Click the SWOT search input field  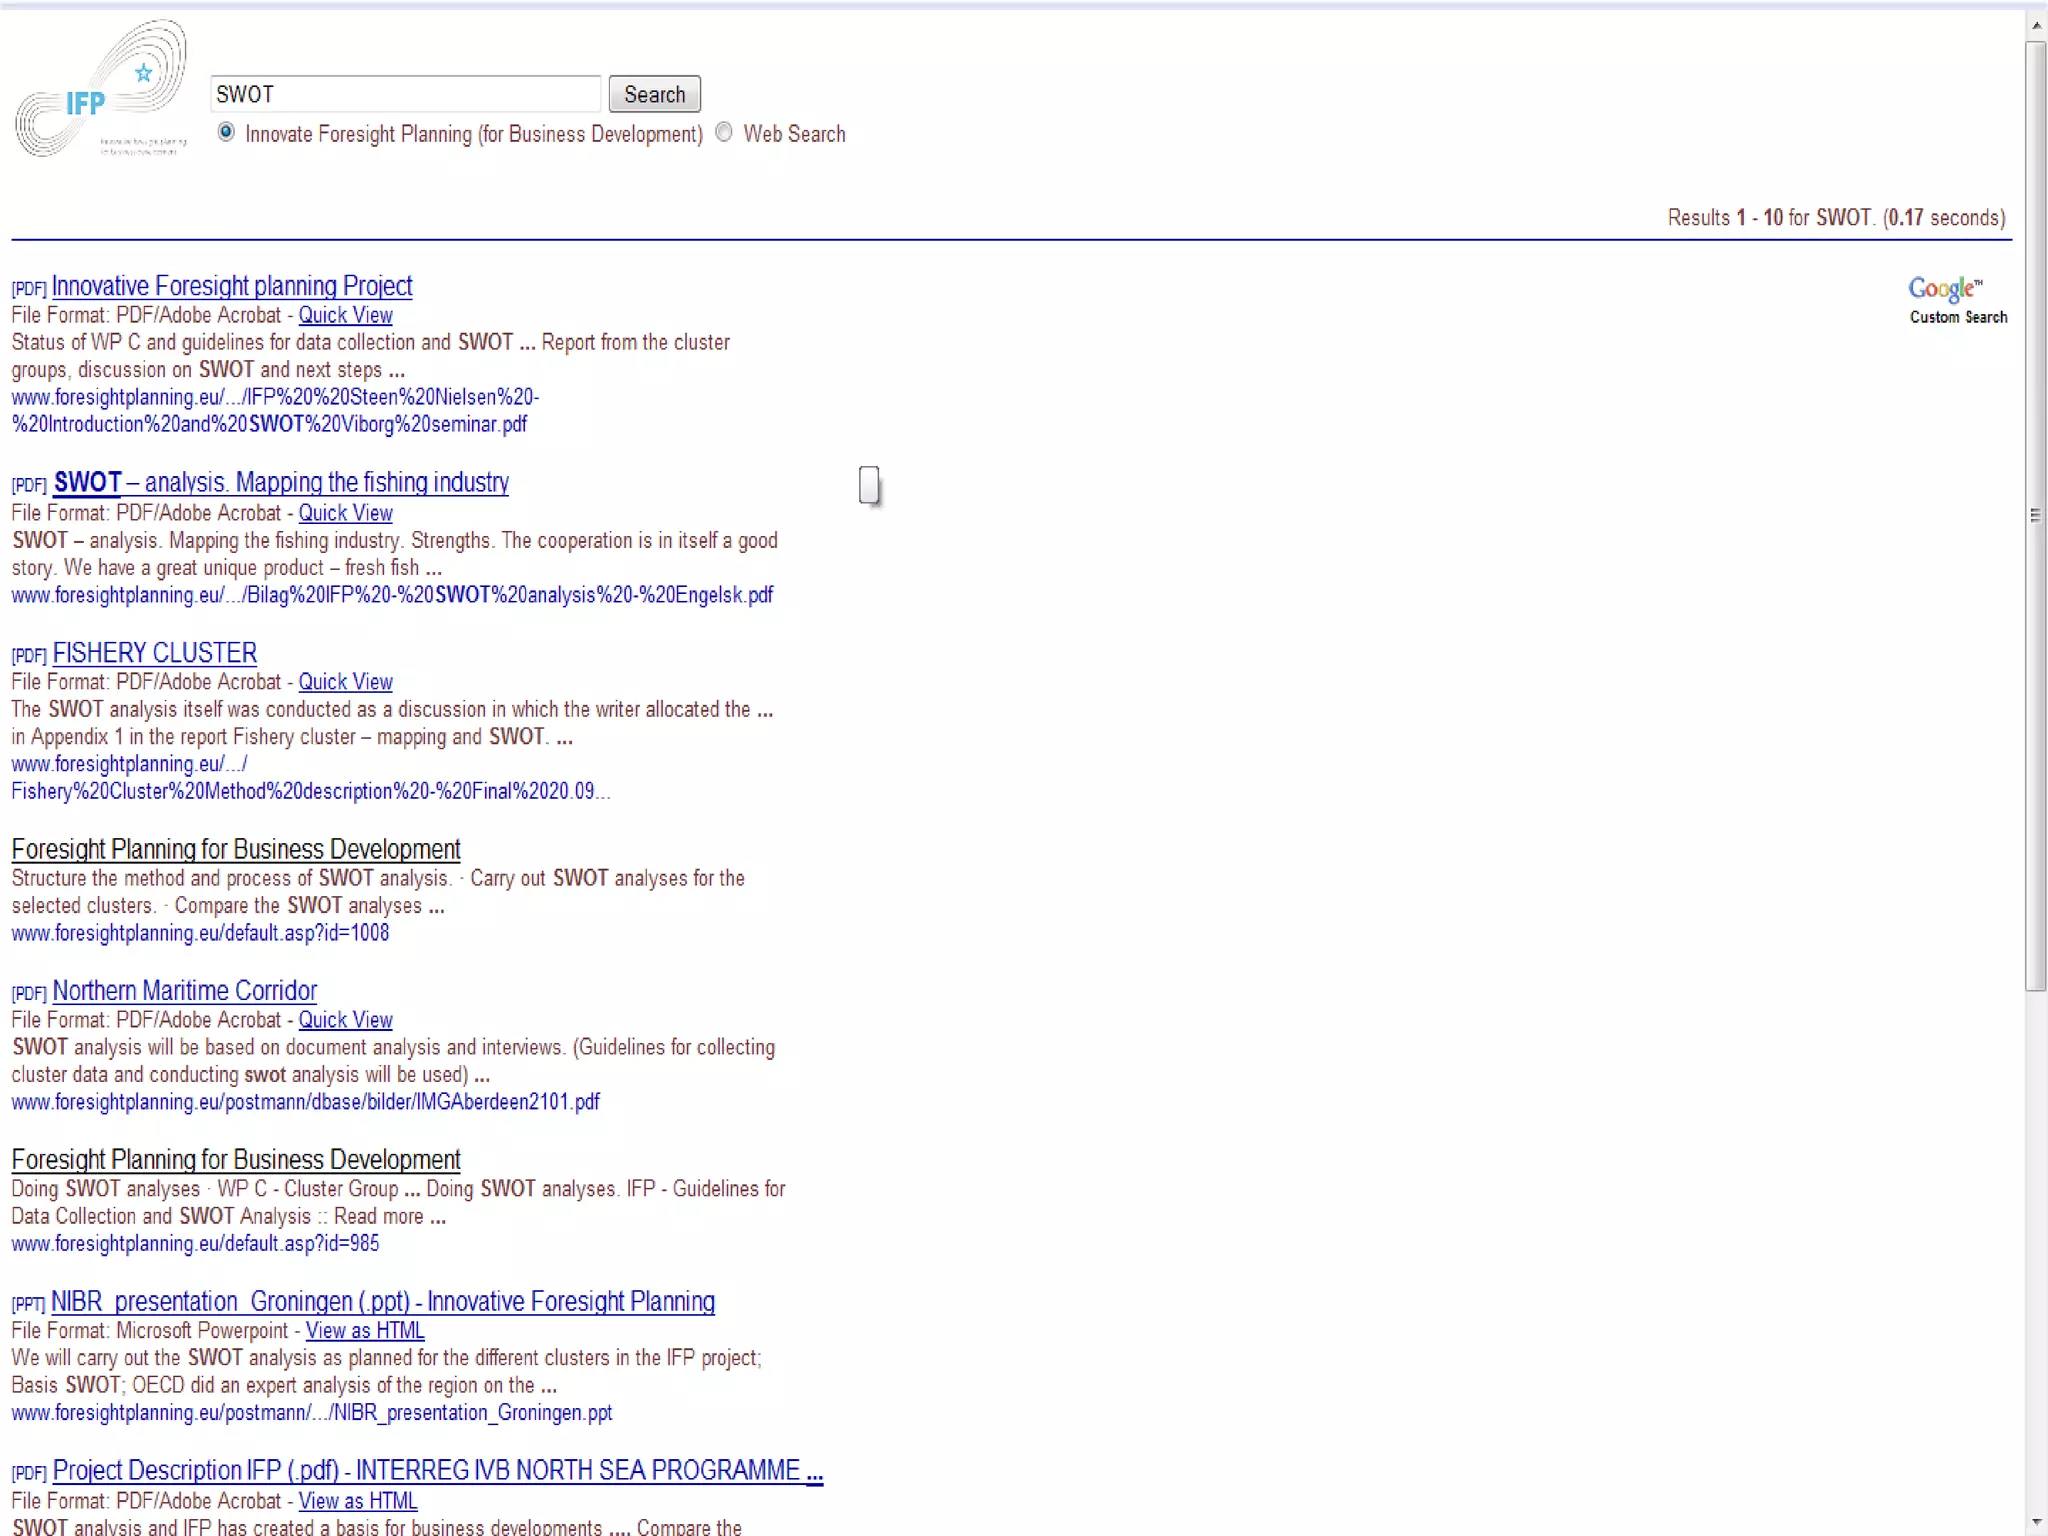point(404,94)
